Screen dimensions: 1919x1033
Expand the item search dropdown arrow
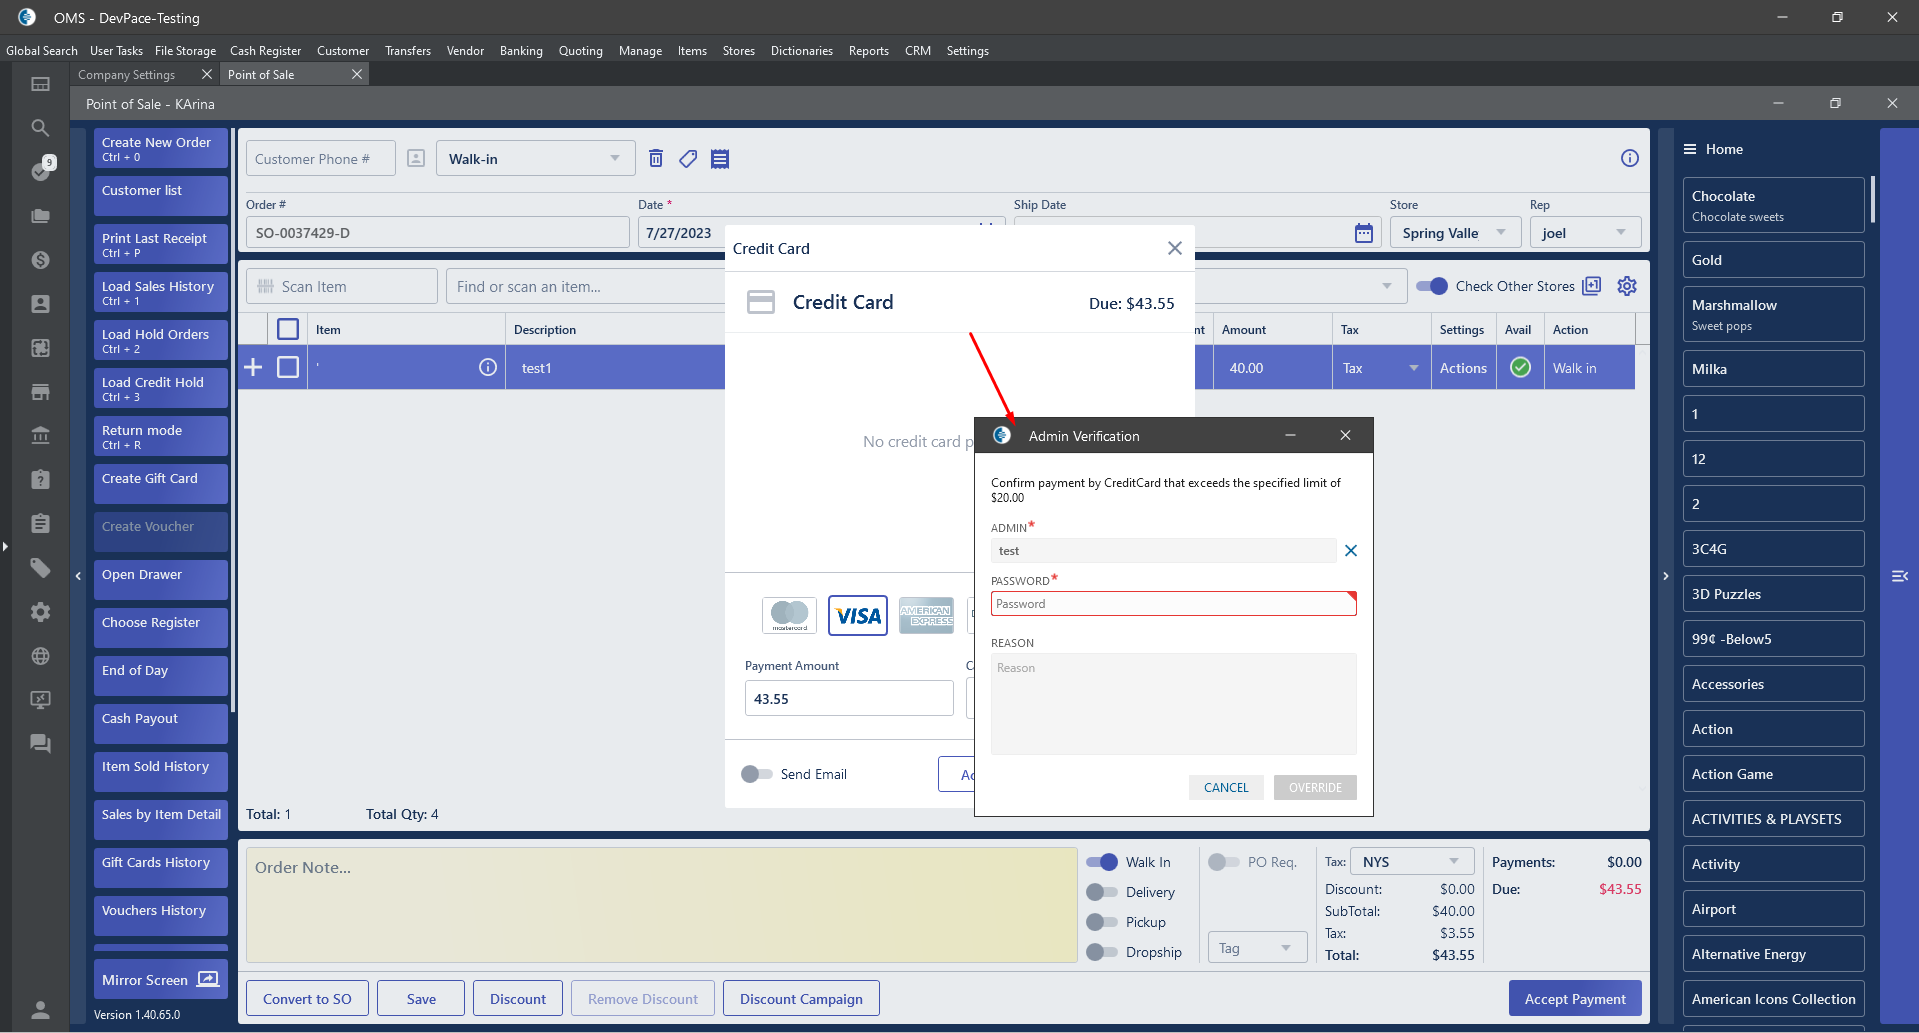(x=1387, y=286)
